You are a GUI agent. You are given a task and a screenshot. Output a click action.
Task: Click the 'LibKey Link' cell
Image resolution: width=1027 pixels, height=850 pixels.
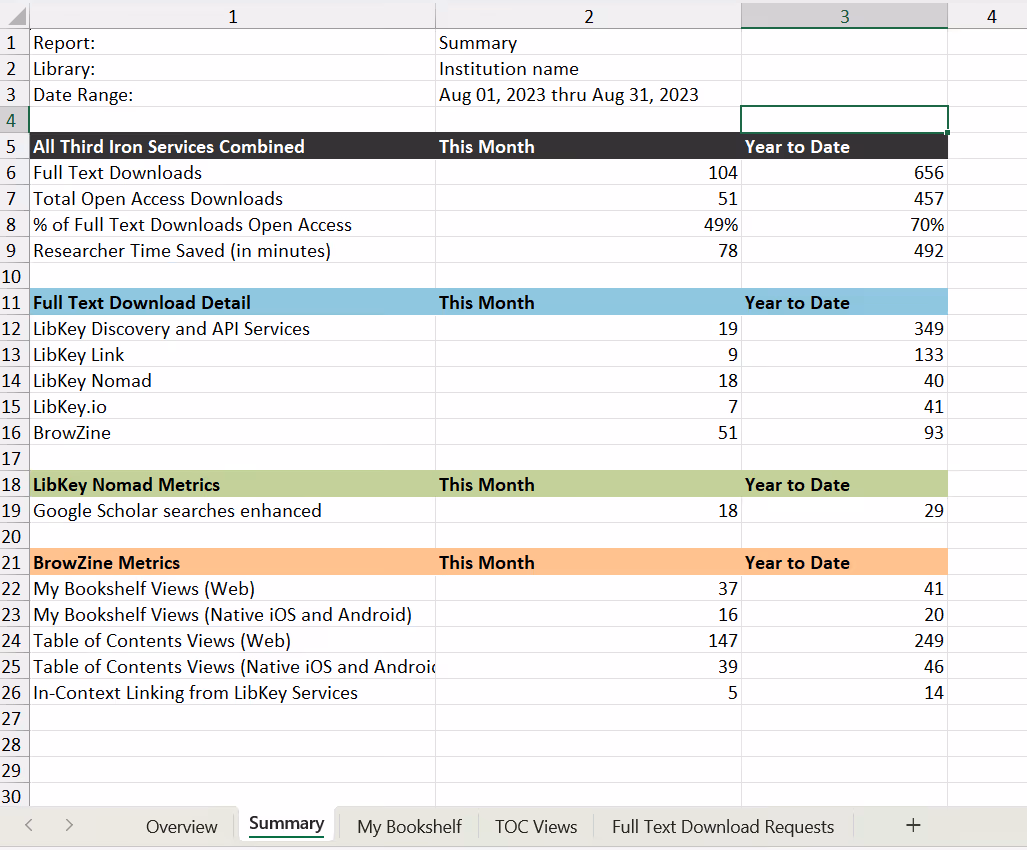point(233,354)
